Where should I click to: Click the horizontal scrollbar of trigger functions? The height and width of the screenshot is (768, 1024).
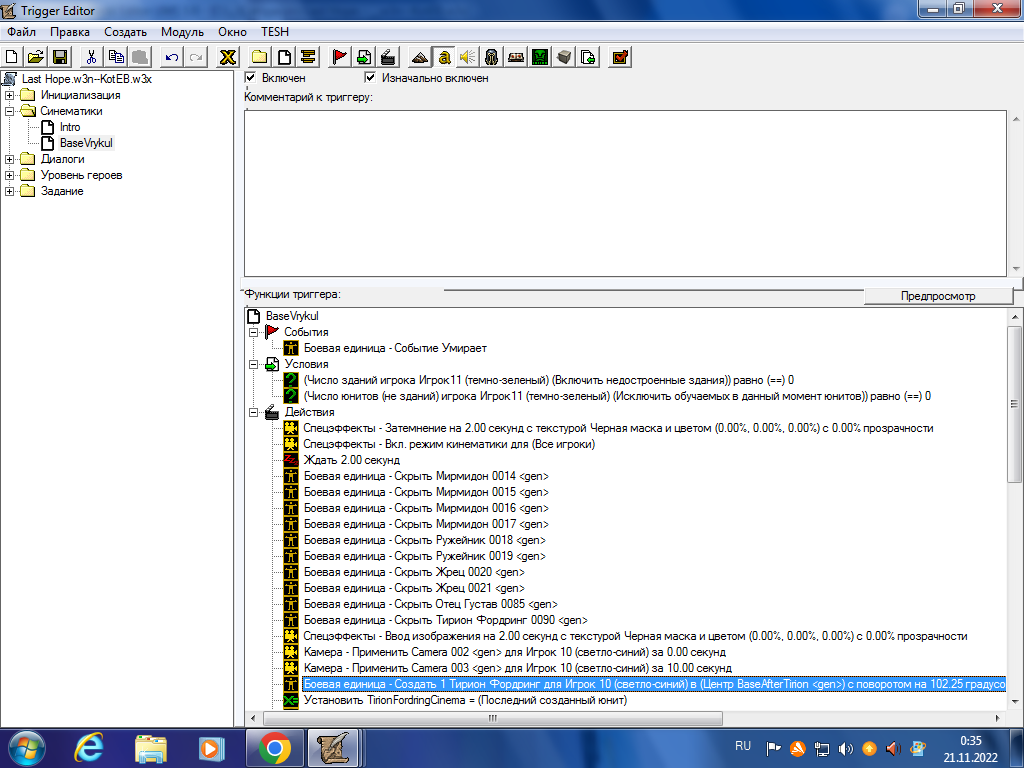coord(493,718)
